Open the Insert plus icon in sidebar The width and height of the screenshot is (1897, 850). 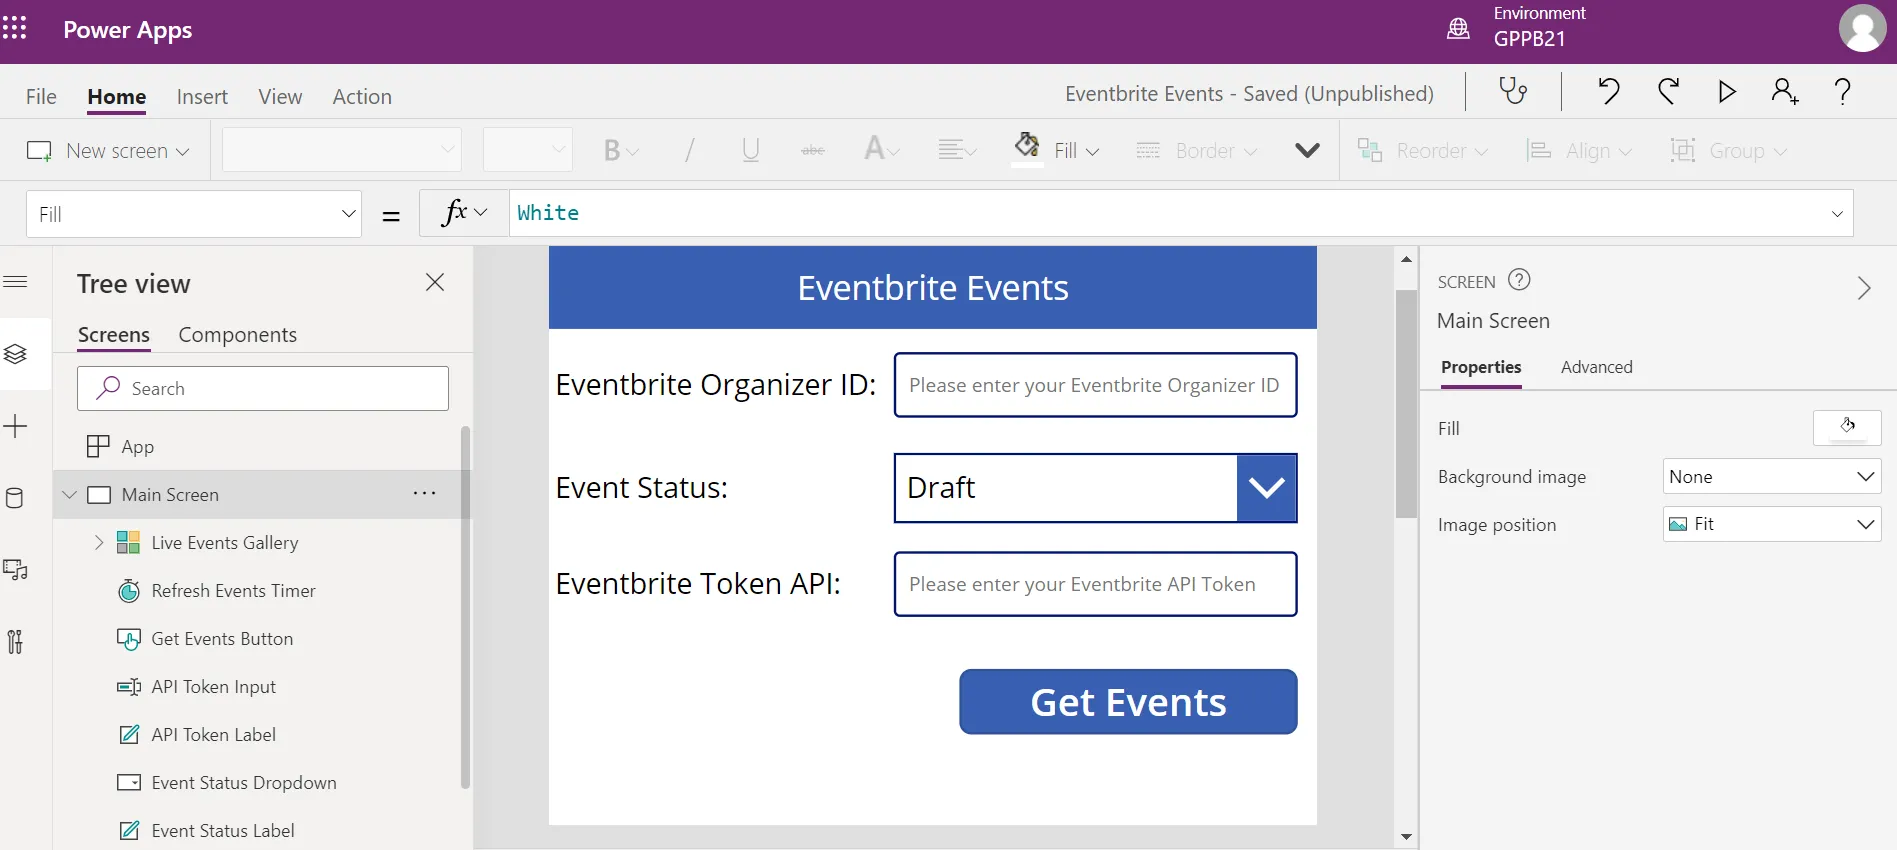point(15,427)
